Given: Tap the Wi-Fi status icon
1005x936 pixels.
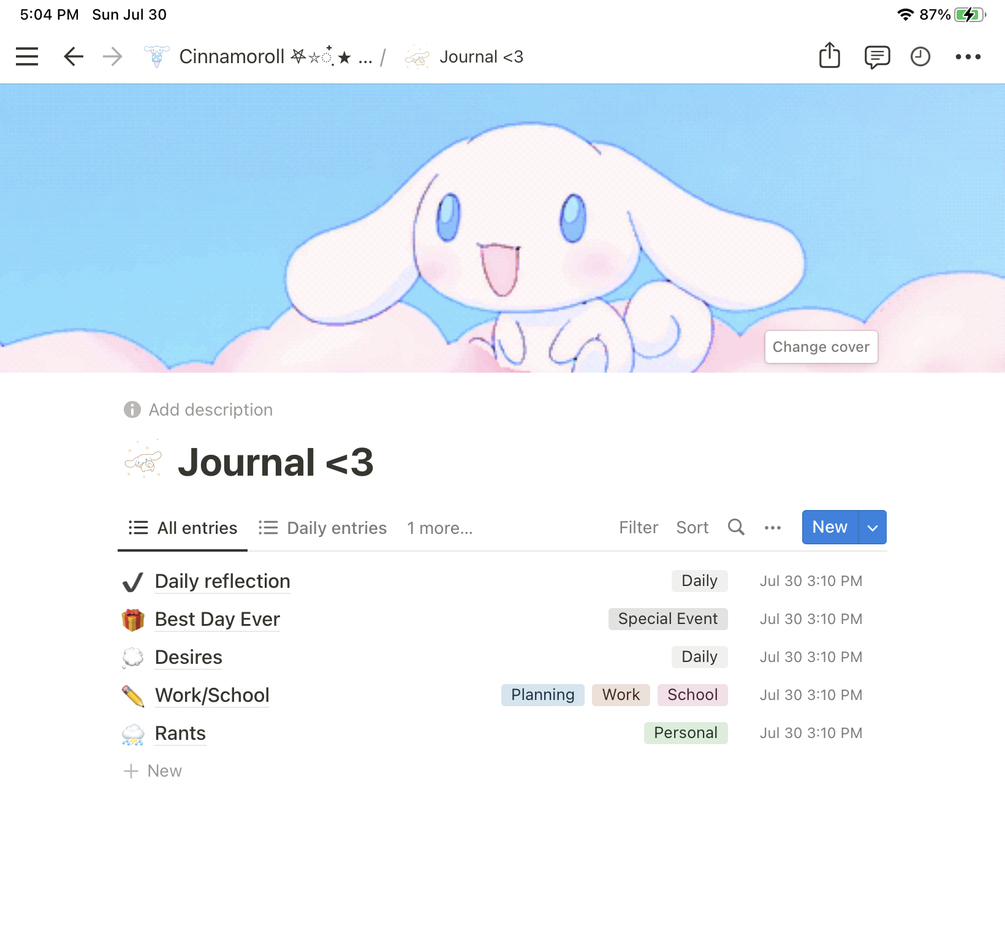Looking at the screenshot, I should pyautogui.click(x=905, y=14).
